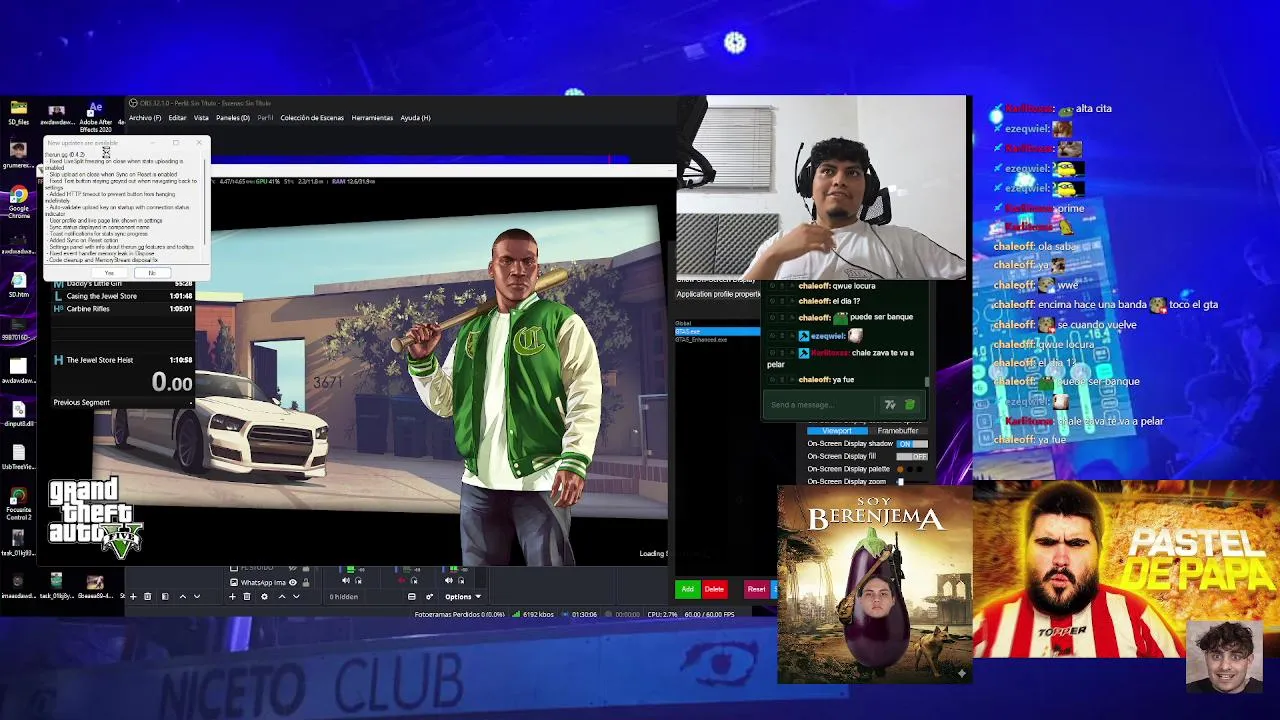
Task: Open the Editar menu in OBS
Action: click(177, 118)
